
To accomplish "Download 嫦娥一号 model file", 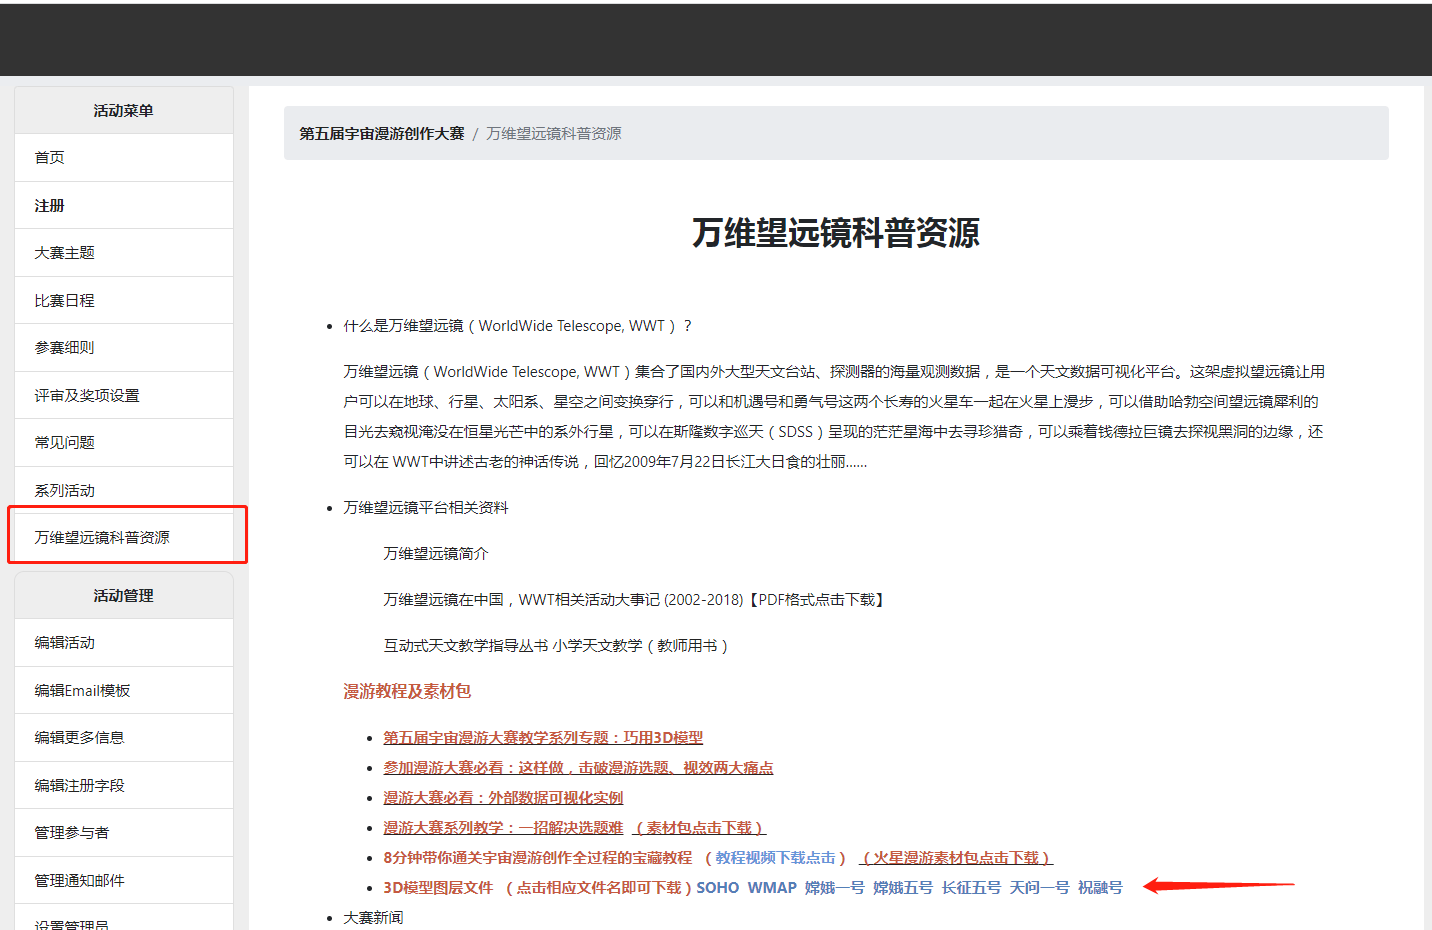I will pos(835,887).
